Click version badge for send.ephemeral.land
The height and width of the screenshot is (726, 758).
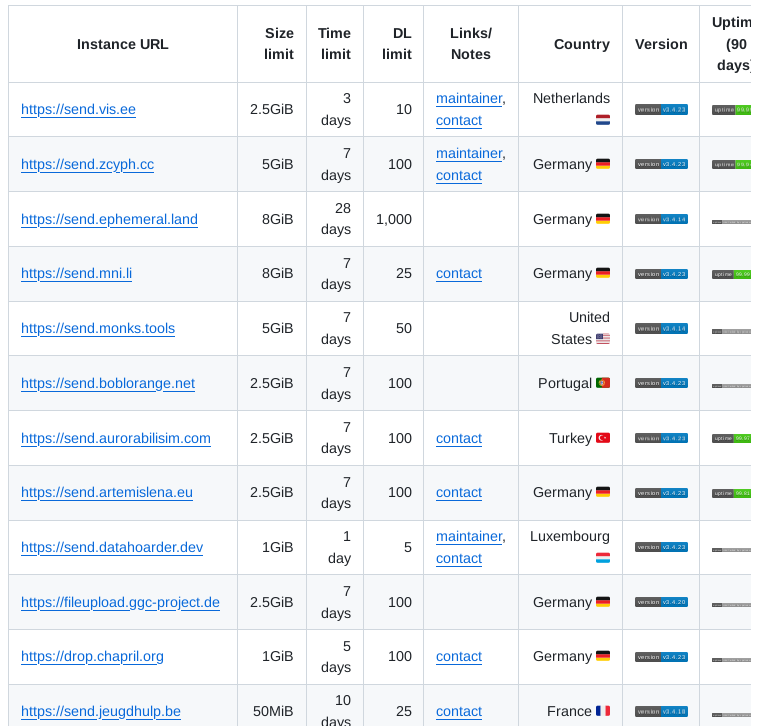(x=661, y=219)
